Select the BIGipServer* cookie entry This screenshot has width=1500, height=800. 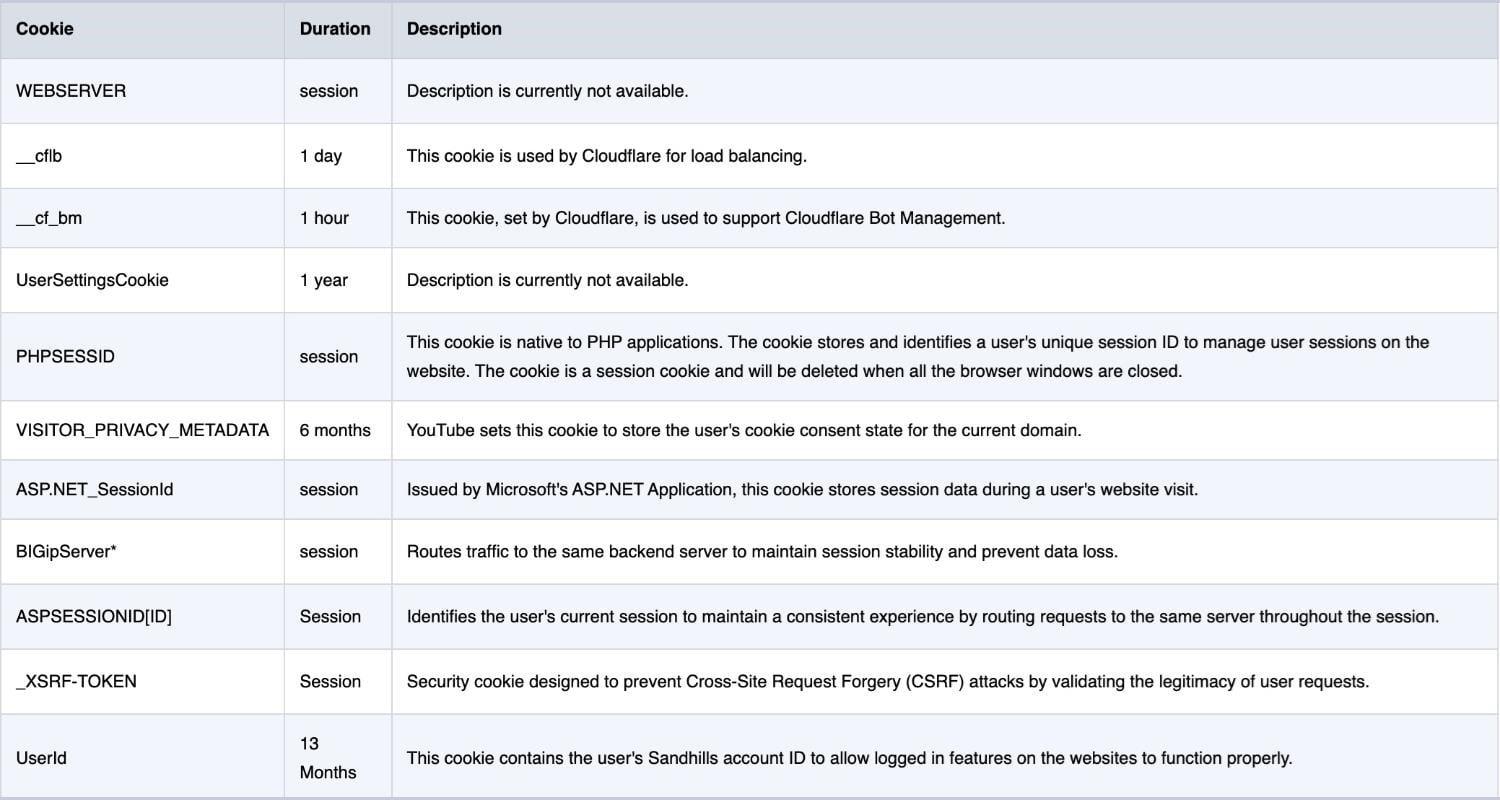[67, 551]
